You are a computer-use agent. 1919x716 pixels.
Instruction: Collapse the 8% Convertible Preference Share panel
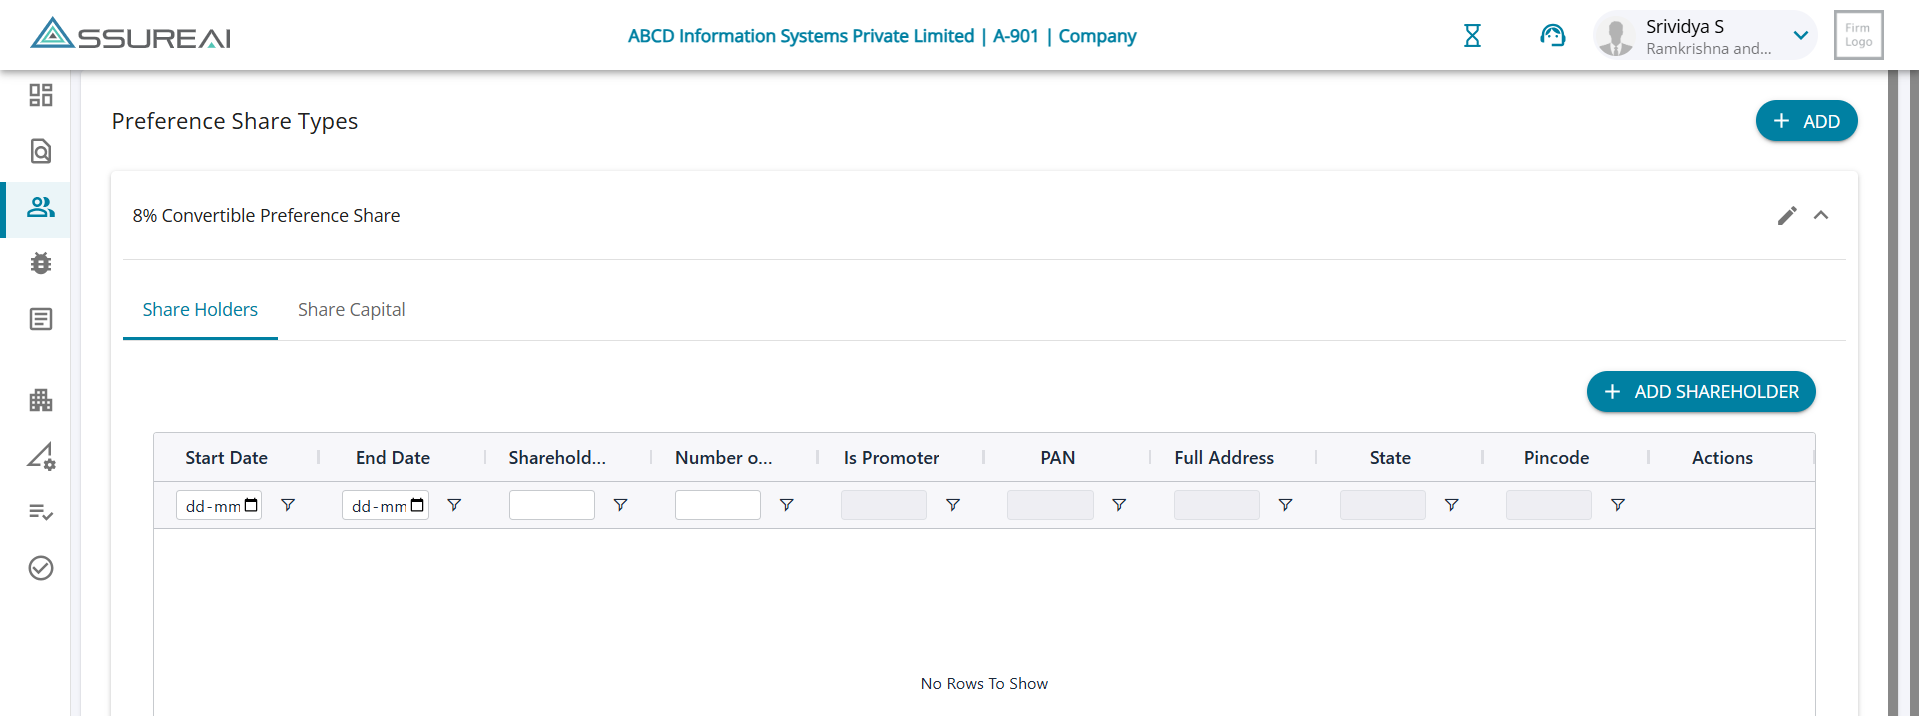click(1821, 216)
